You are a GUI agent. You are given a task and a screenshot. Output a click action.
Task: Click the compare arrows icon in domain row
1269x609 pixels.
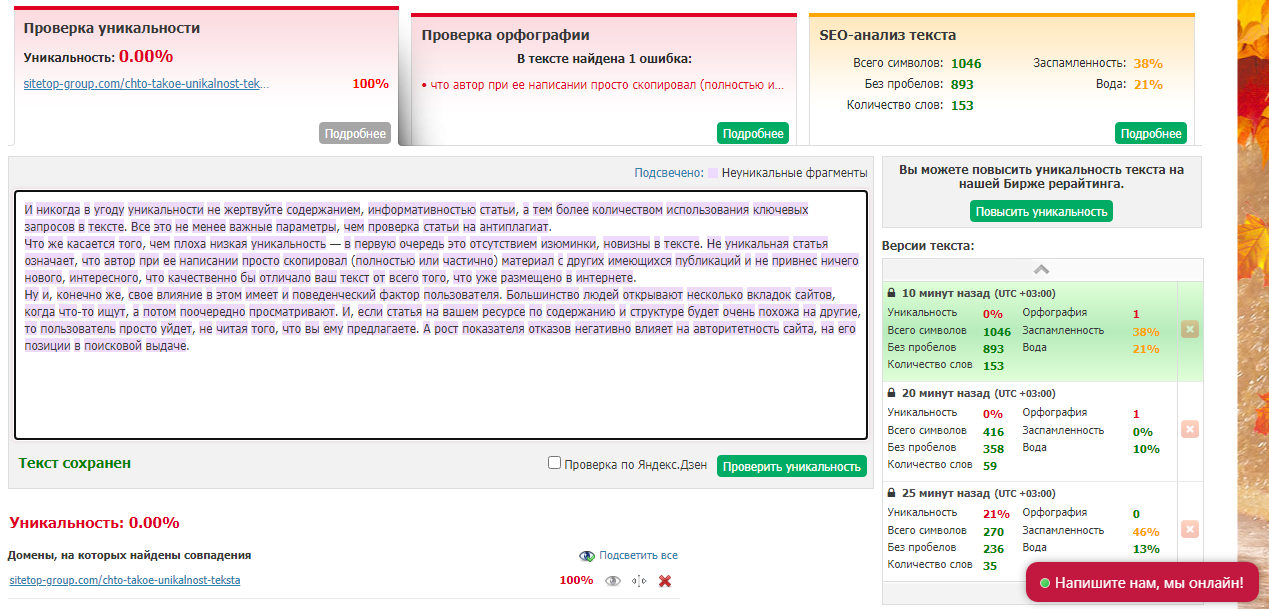point(639,581)
